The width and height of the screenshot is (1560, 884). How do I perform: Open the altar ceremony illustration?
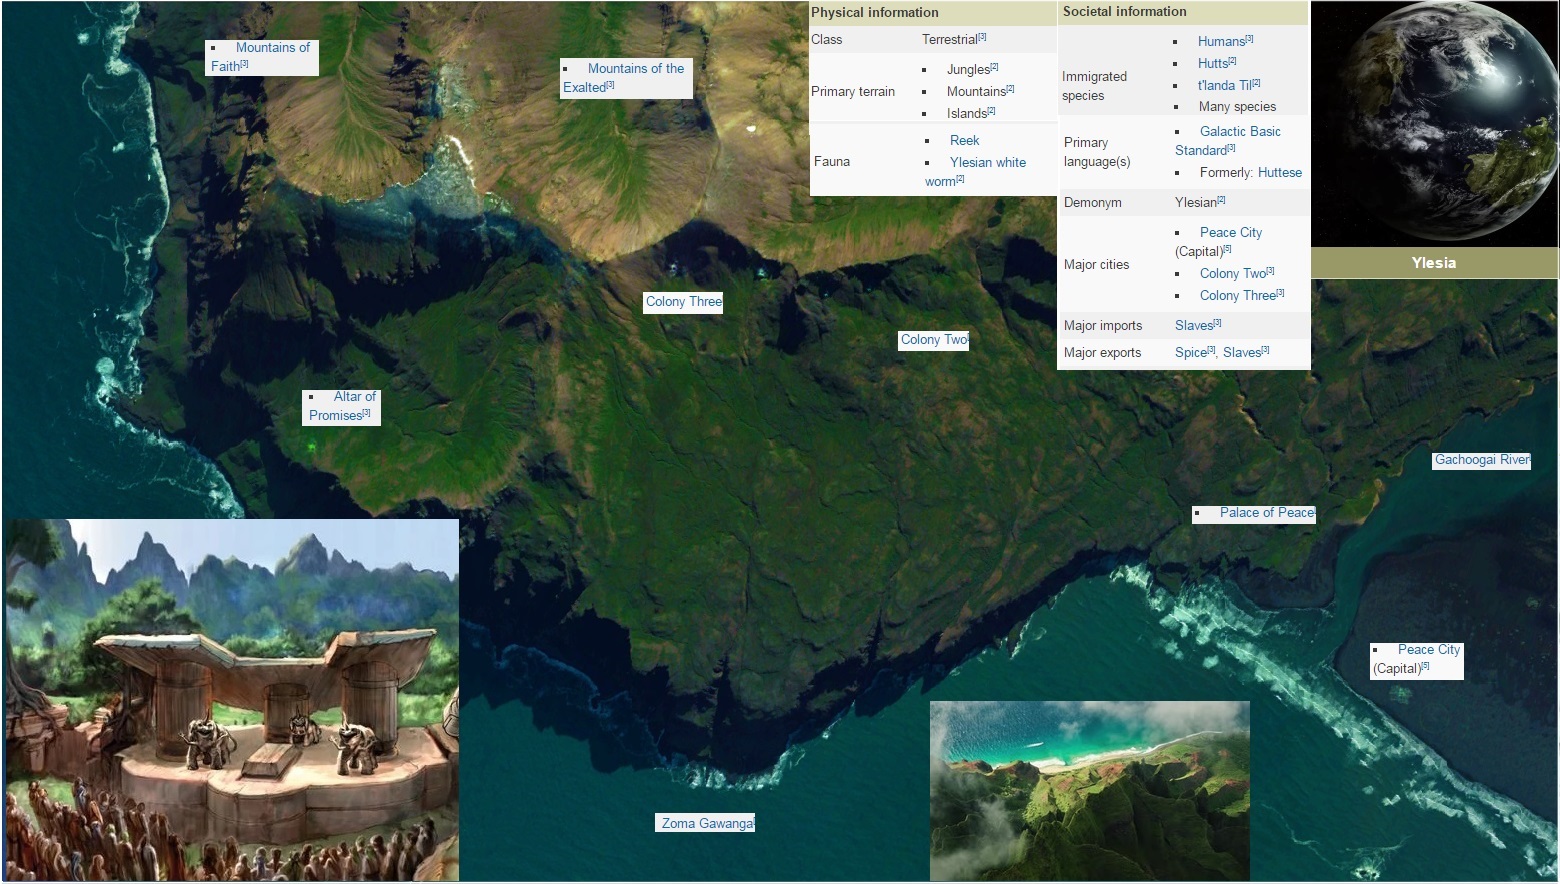coord(232,700)
